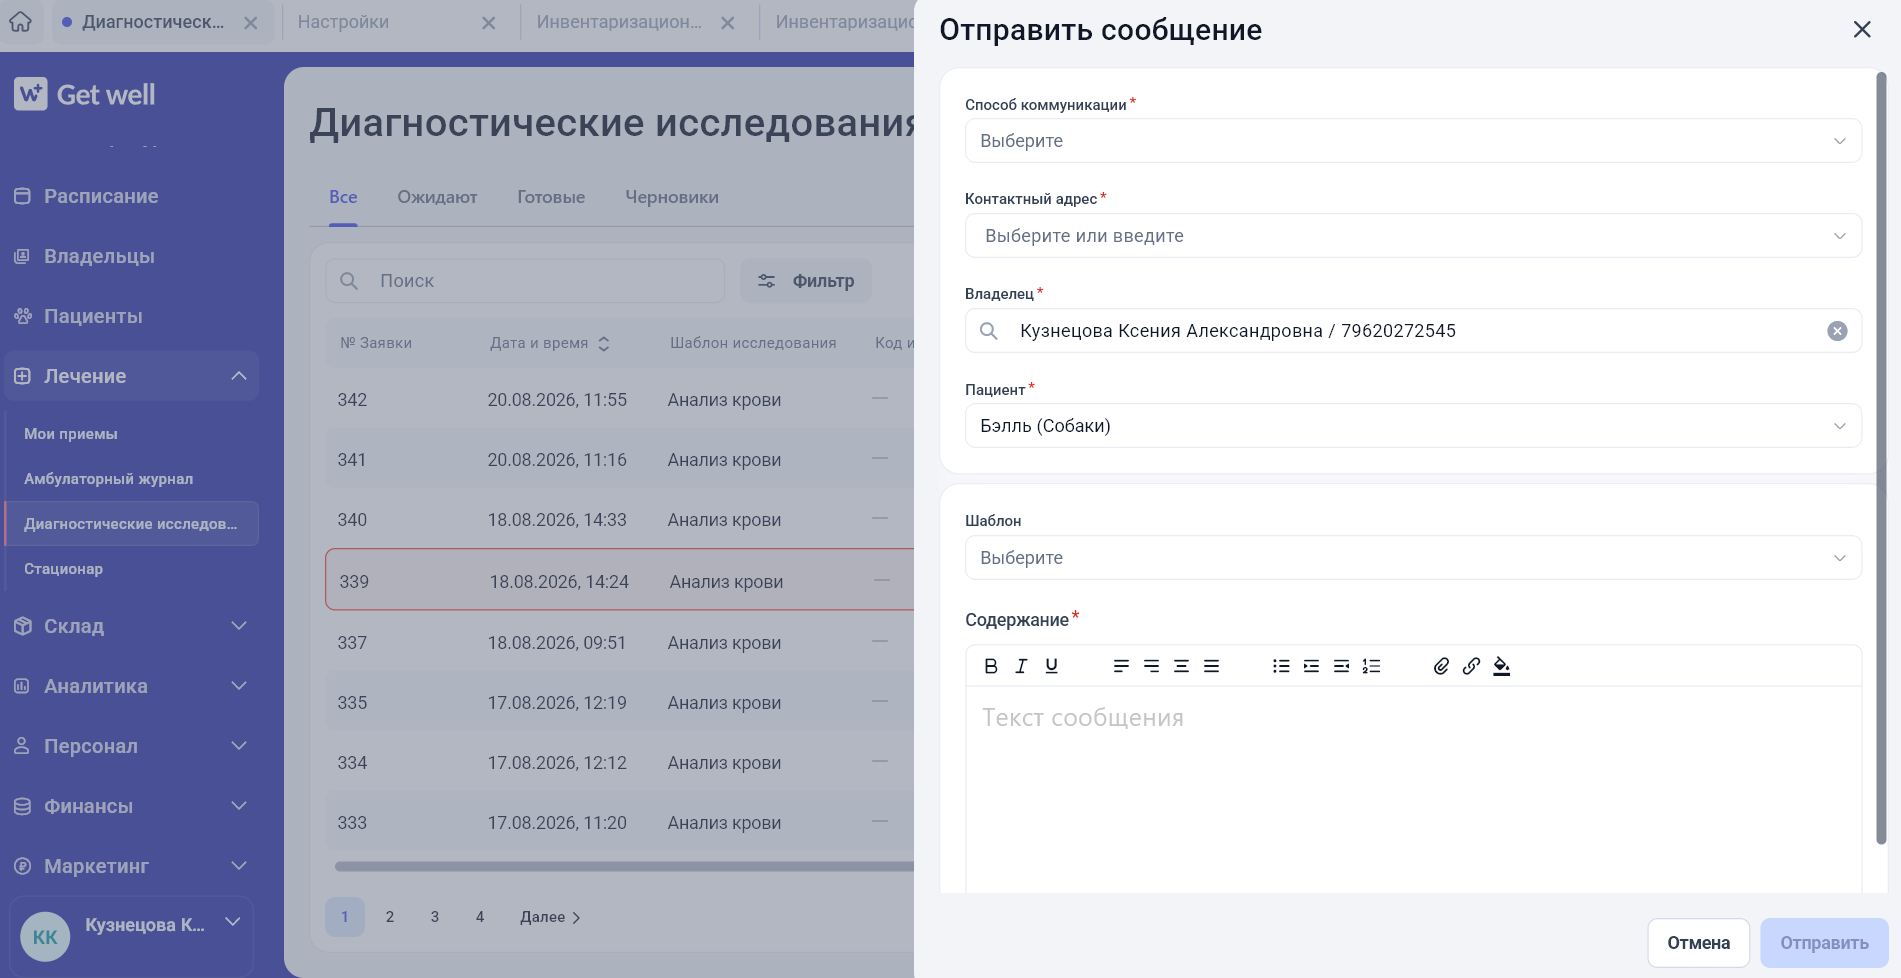Insert a hyperlink in message
Image resolution: width=1901 pixels, height=978 pixels.
(1471, 666)
